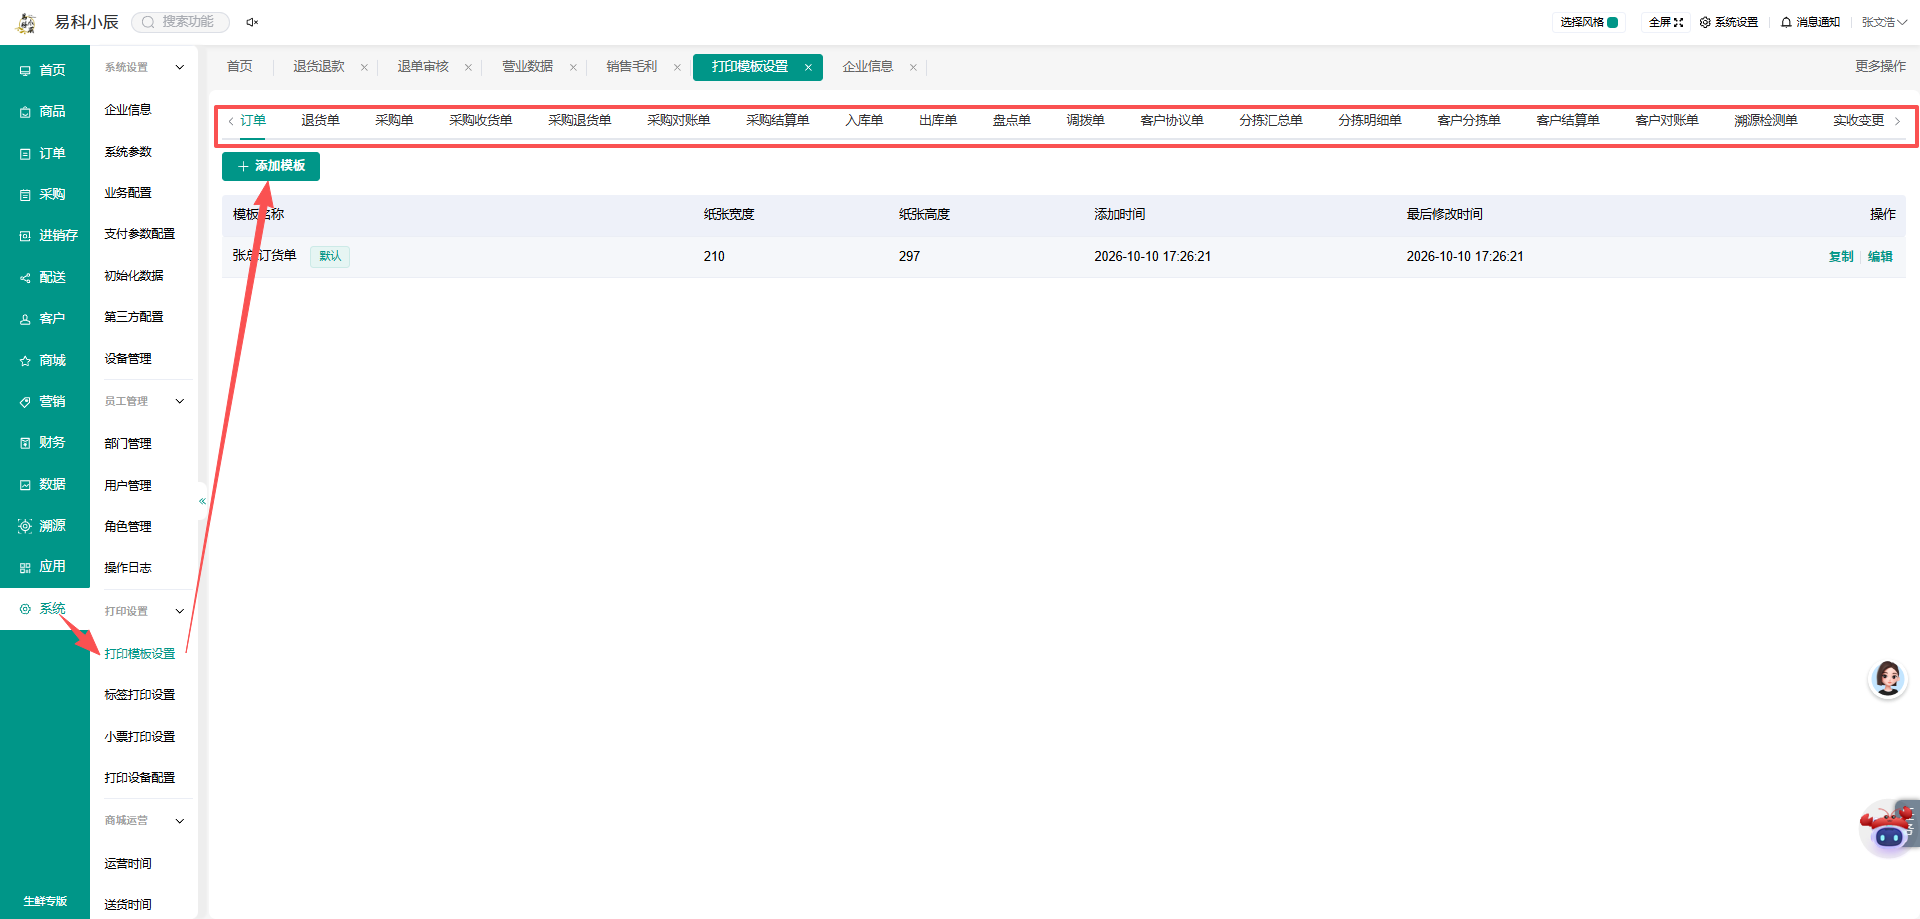Open the 配送 delivery sidebar item
This screenshot has height=919, width=1920.
click(44, 278)
